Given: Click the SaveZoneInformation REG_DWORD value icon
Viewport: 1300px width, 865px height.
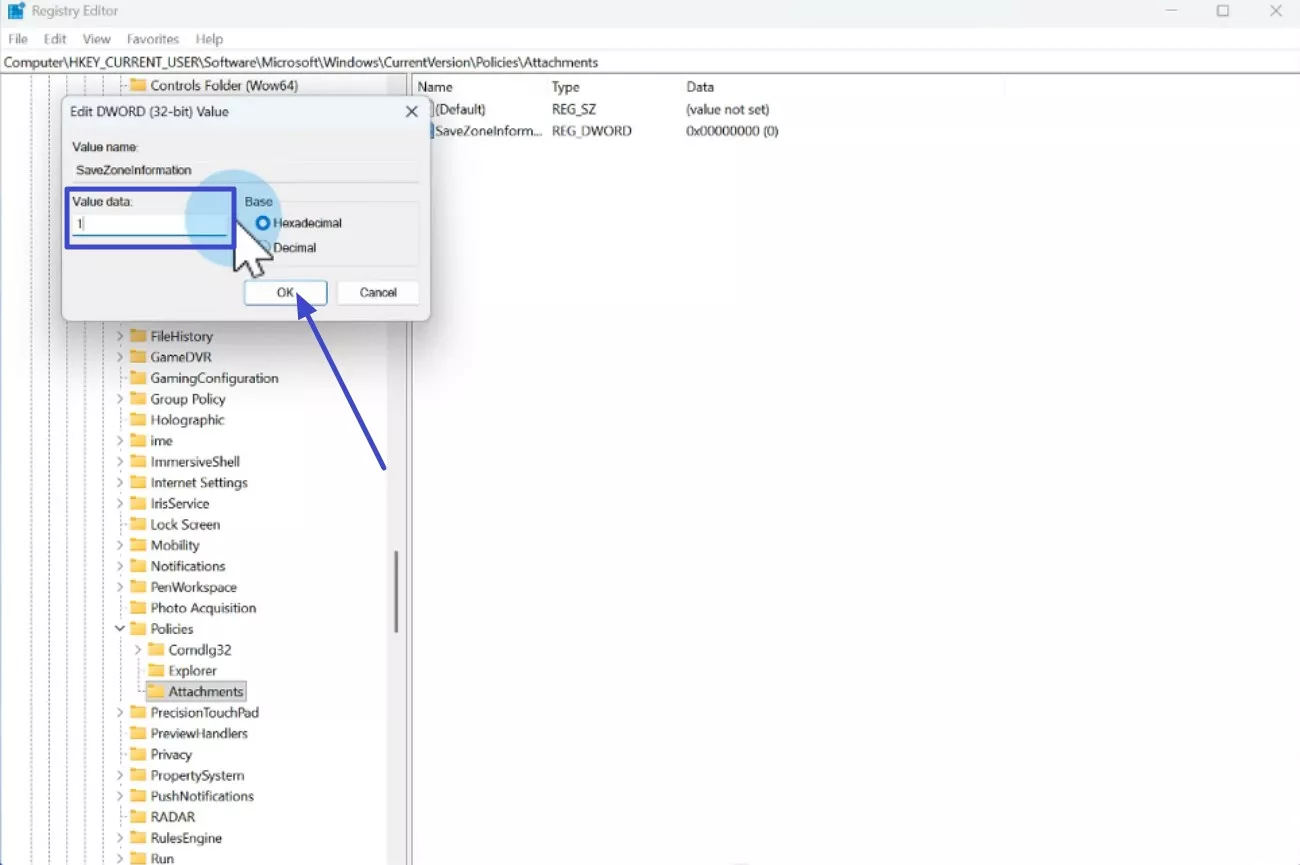Looking at the screenshot, I should tap(433, 130).
